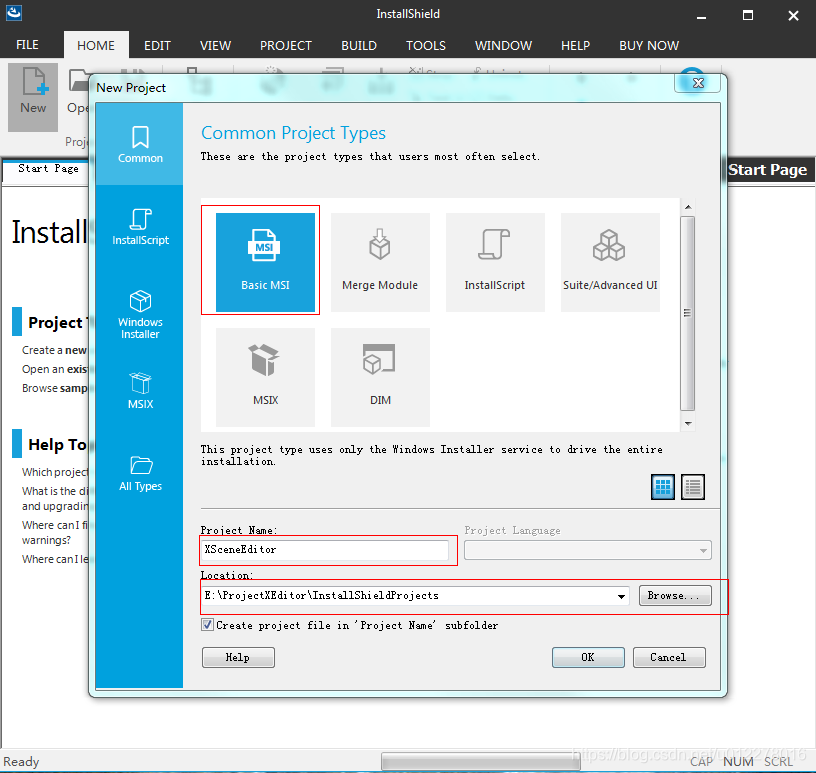Click the InstallShield app icon in title bar

coord(14,13)
